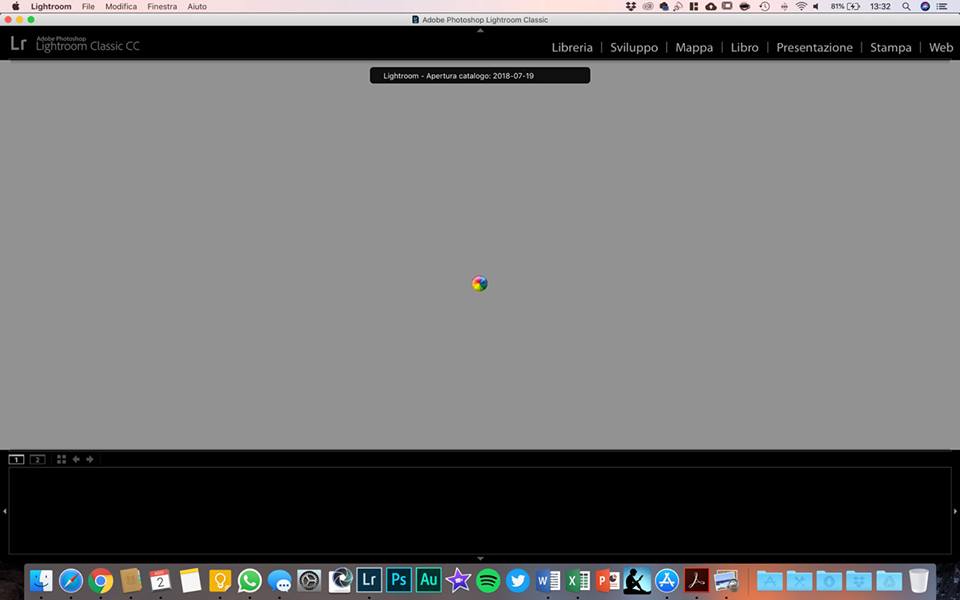
Task: Open System Preferences from the dock
Action: point(309,580)
